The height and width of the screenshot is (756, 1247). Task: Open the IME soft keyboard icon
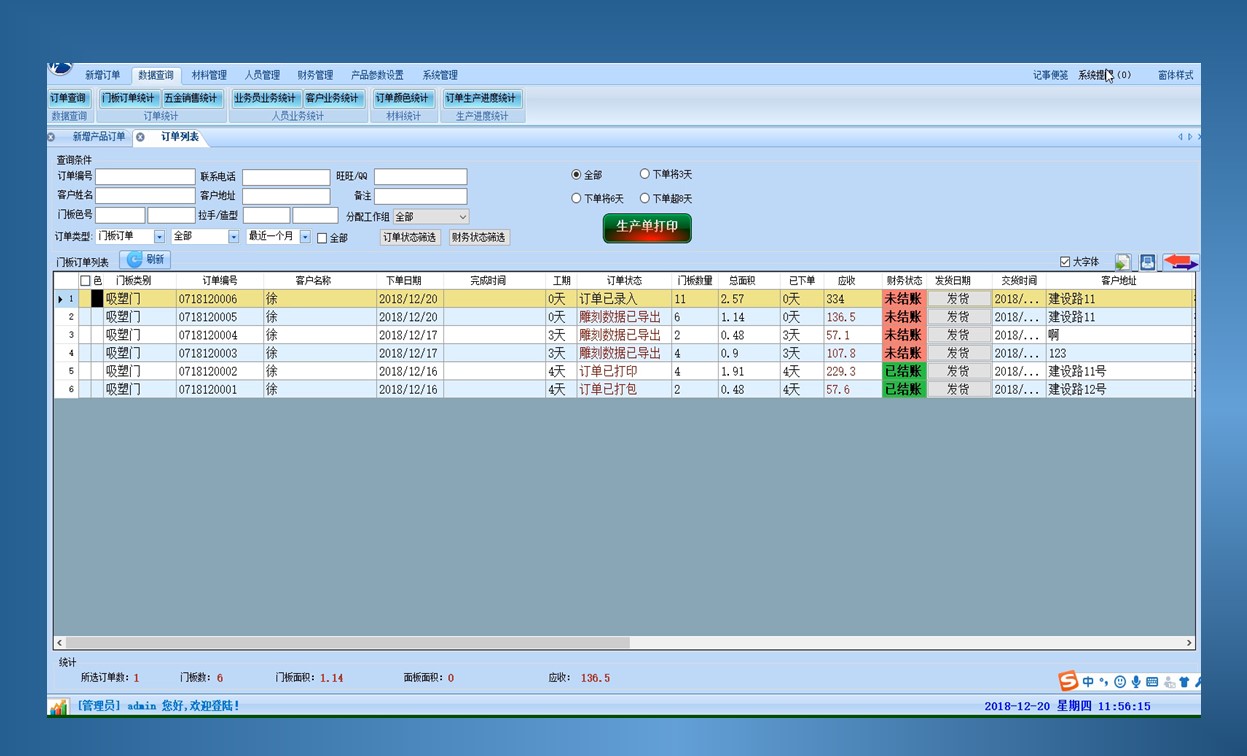(1152, 682)
